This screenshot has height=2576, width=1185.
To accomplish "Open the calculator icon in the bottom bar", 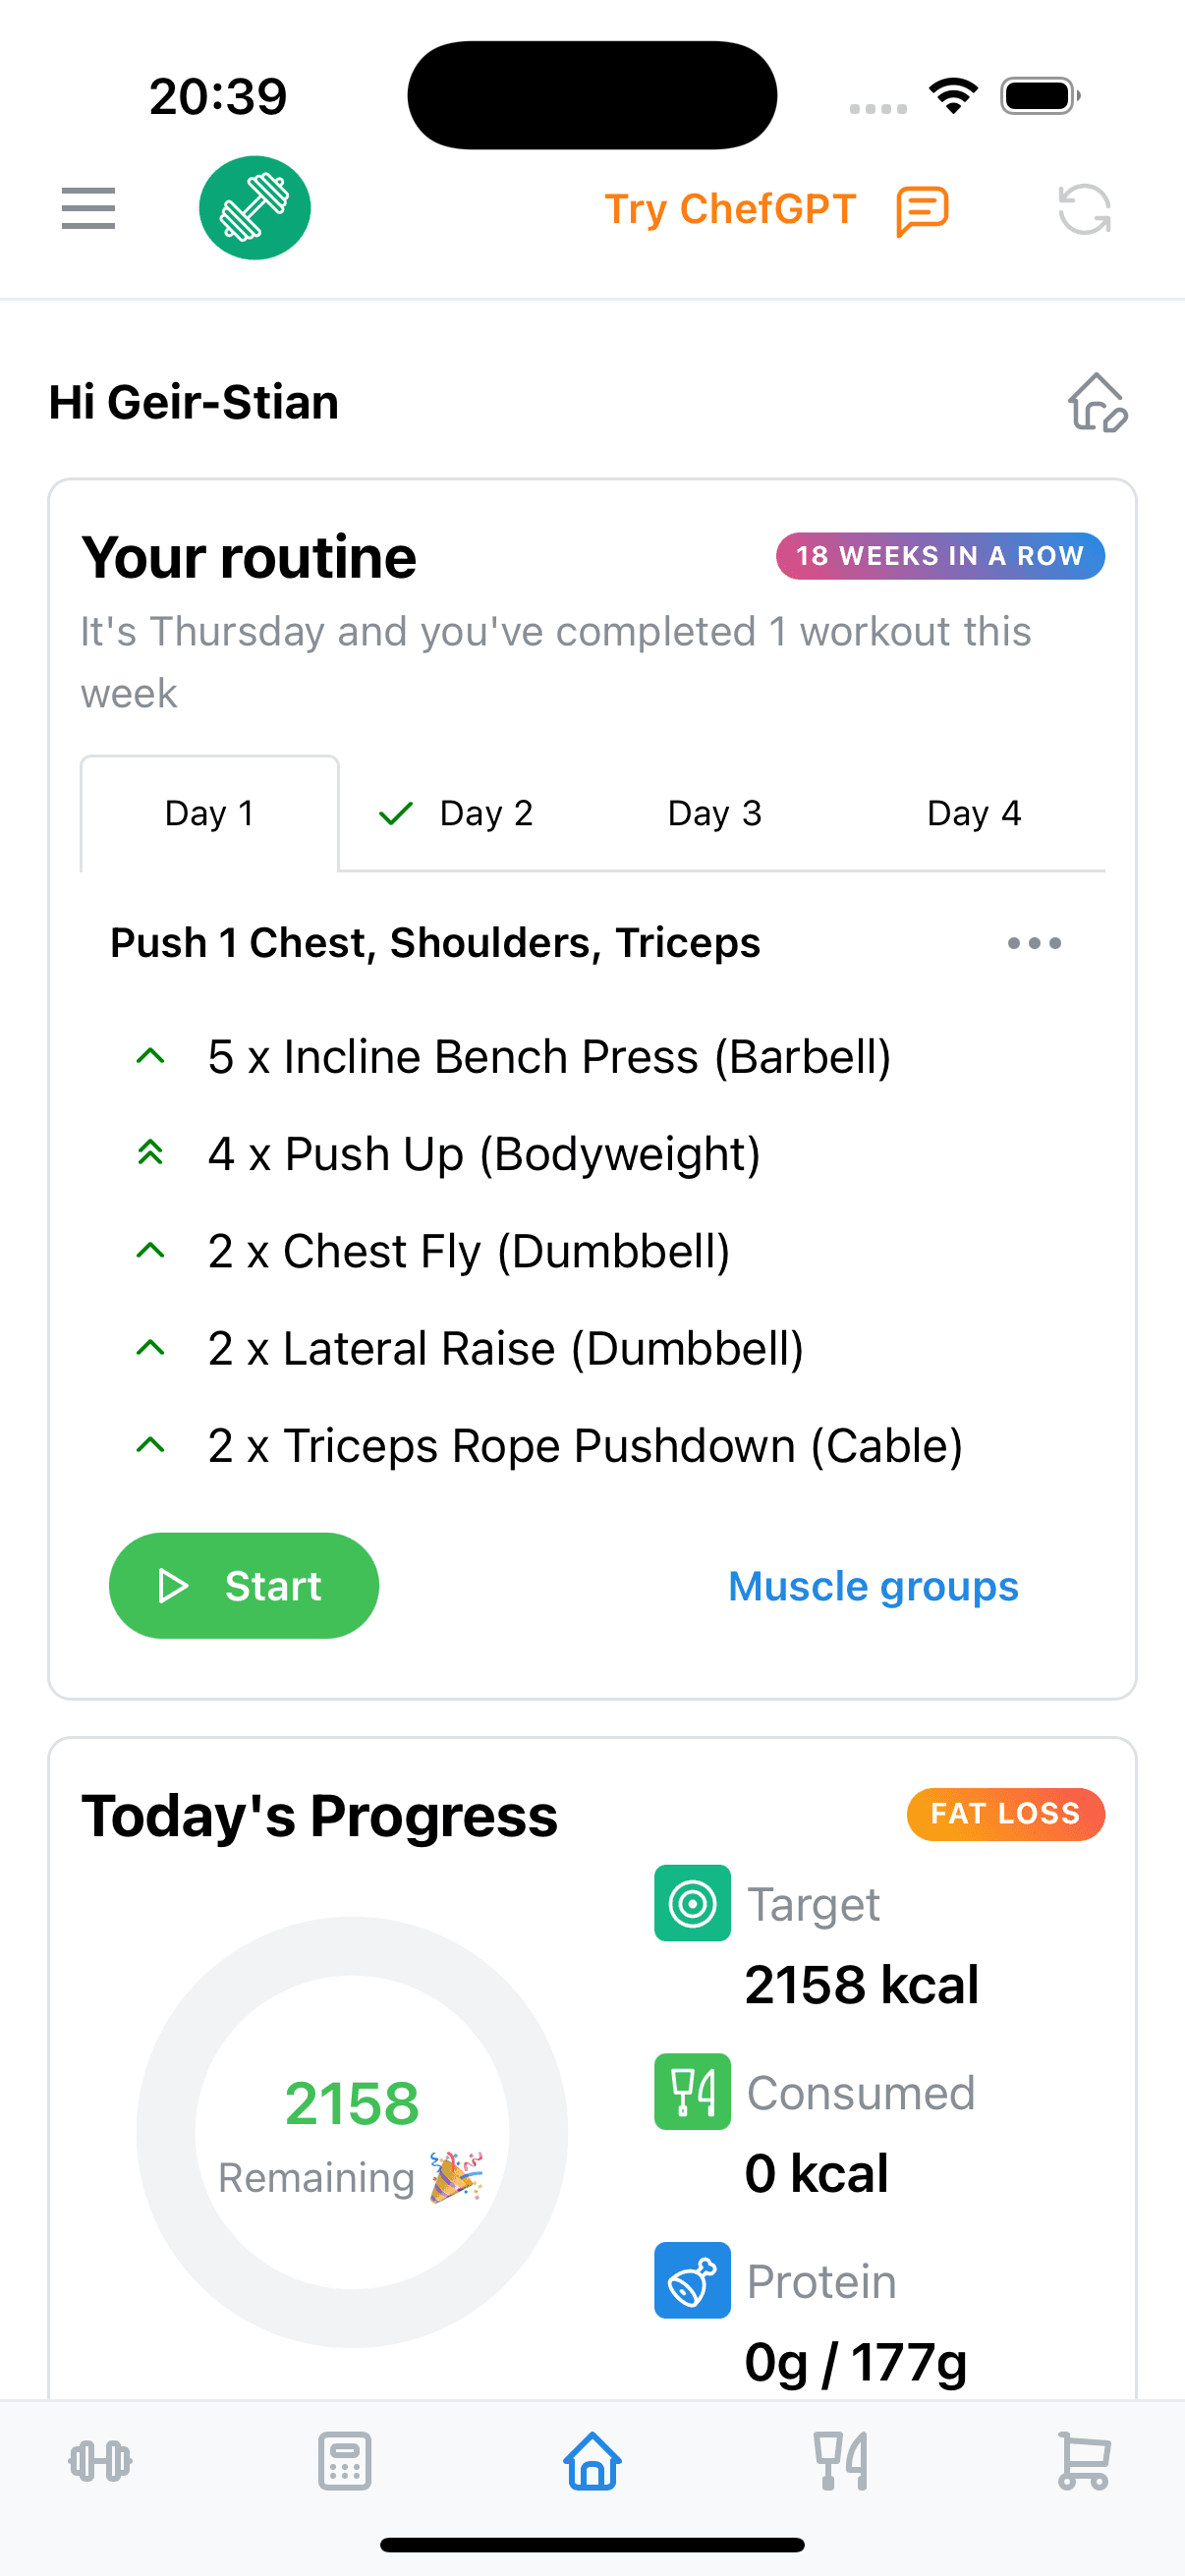I will (345, 2461).
